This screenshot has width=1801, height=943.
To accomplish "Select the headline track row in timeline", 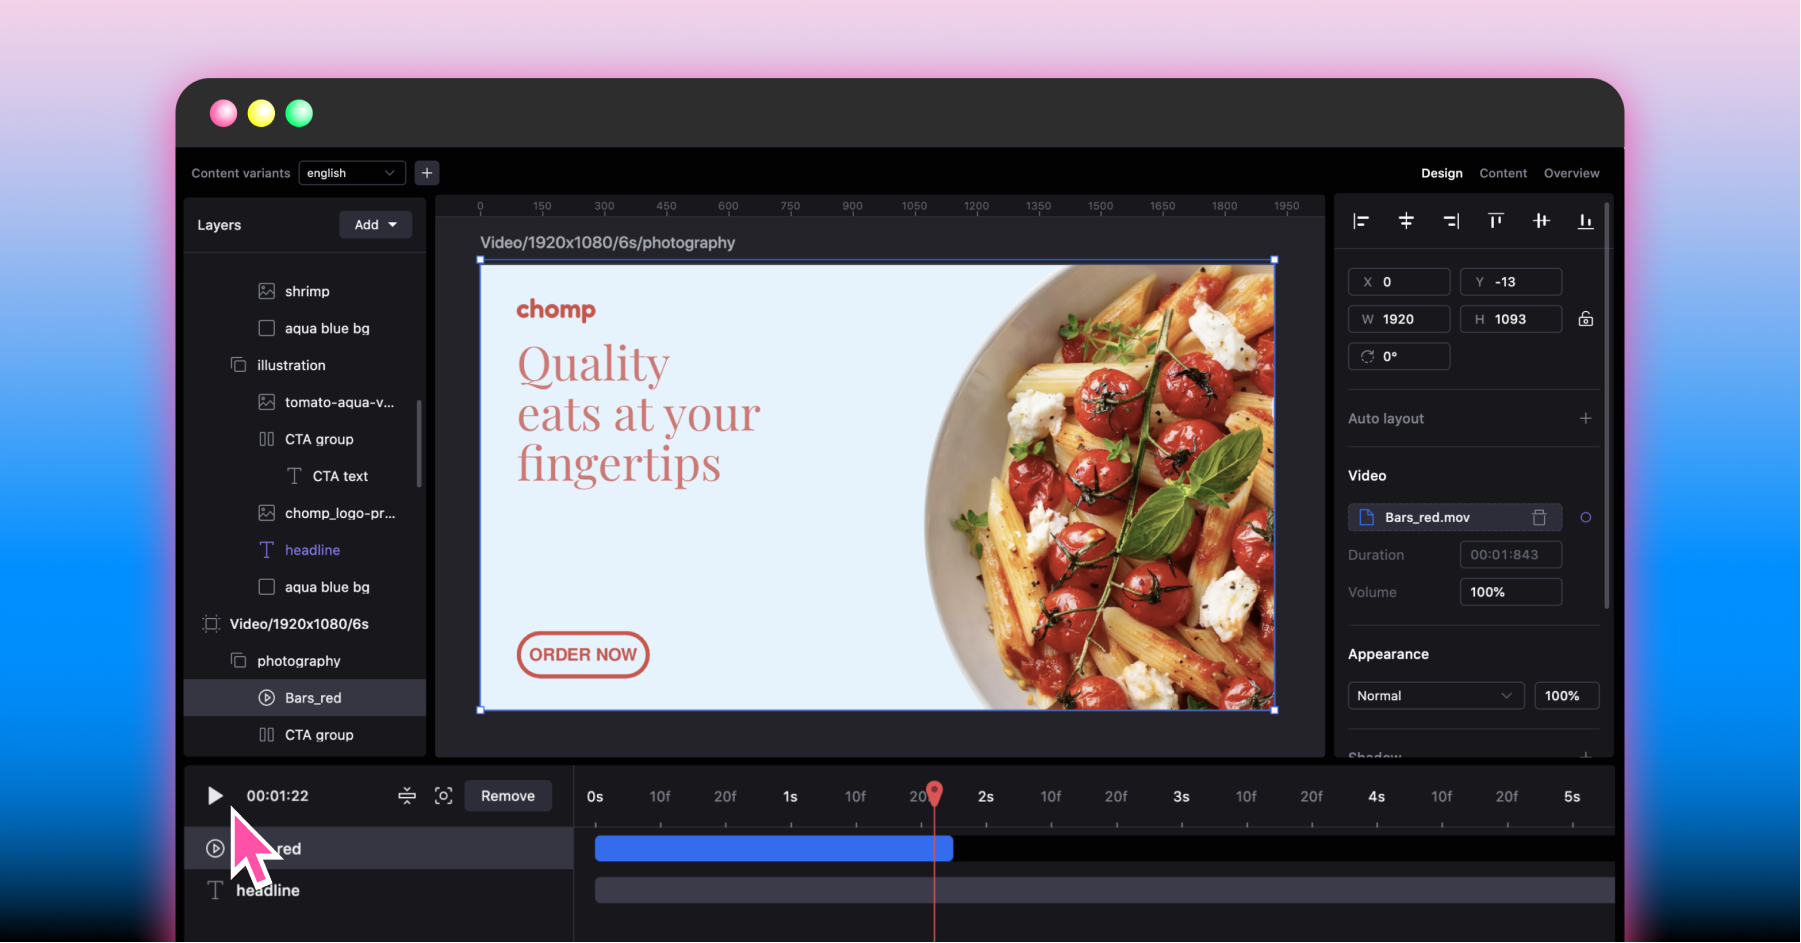I will pyautogui.click(x=378, y=891).
